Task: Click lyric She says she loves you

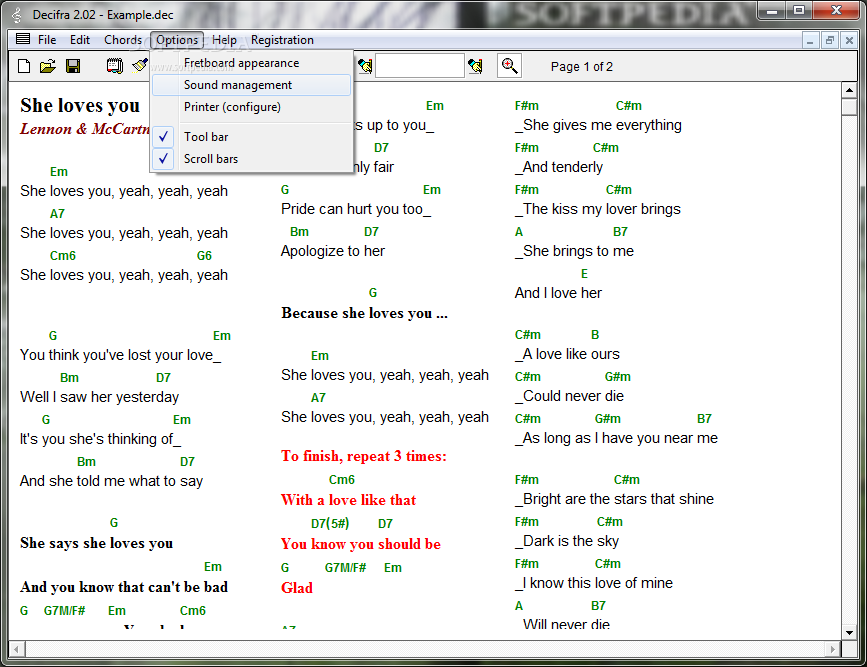Action: [96, 543]
